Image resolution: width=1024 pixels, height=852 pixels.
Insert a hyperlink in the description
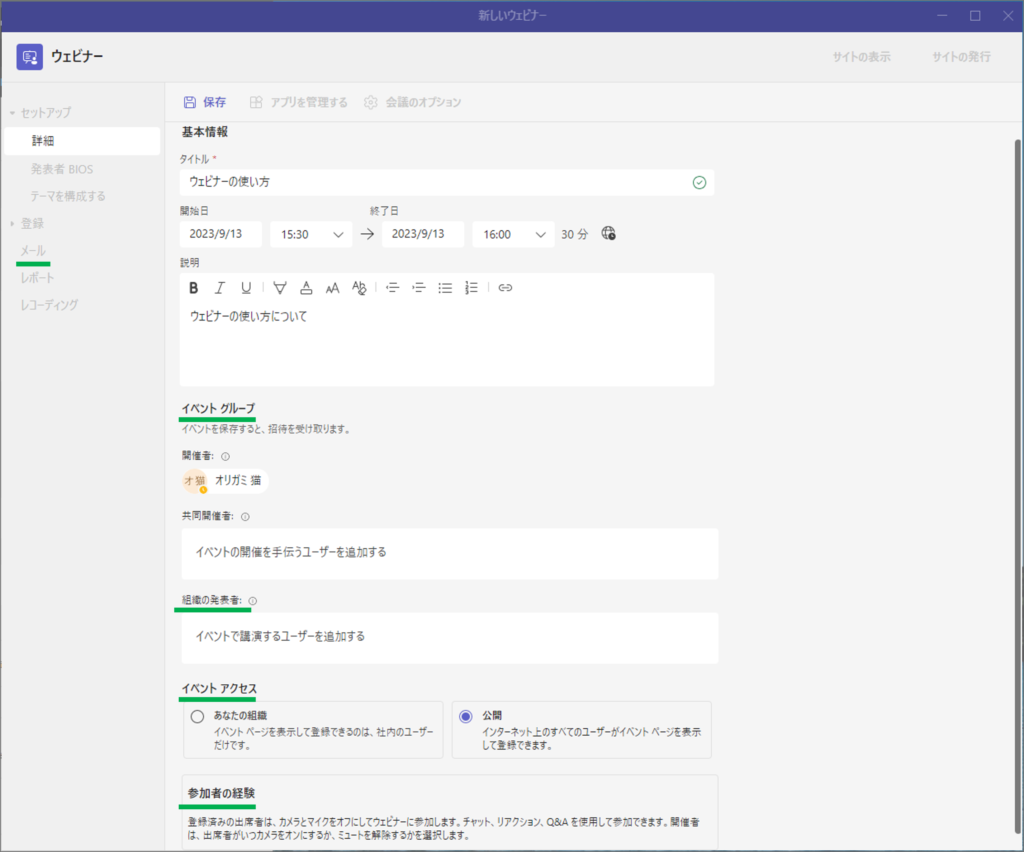click(505, 288)
